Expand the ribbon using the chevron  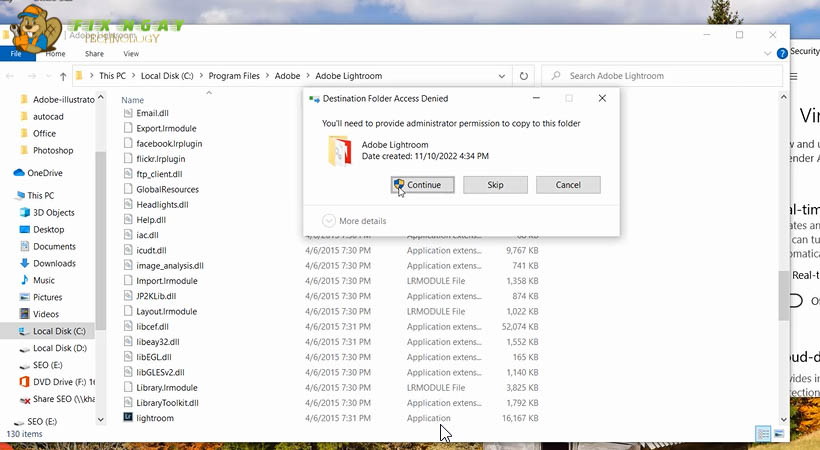click(767, 53)
